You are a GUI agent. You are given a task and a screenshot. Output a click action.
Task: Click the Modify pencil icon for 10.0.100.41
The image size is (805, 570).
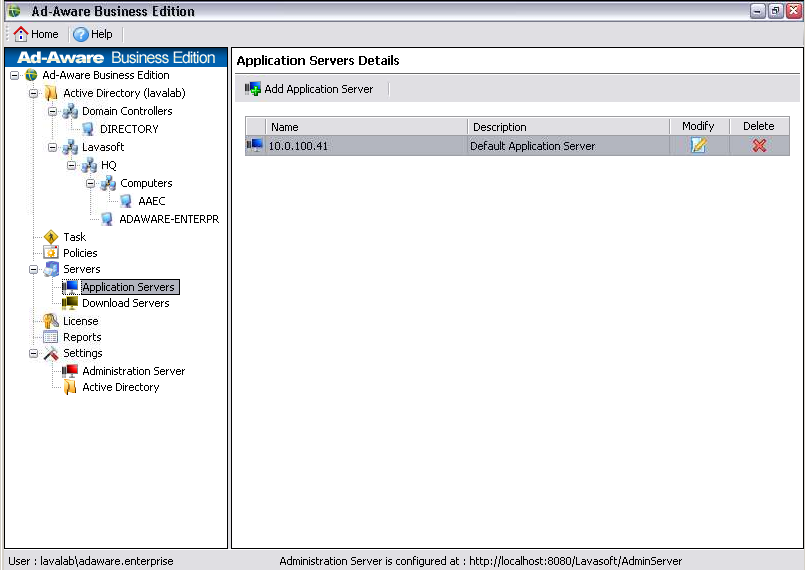pos(699,145)
